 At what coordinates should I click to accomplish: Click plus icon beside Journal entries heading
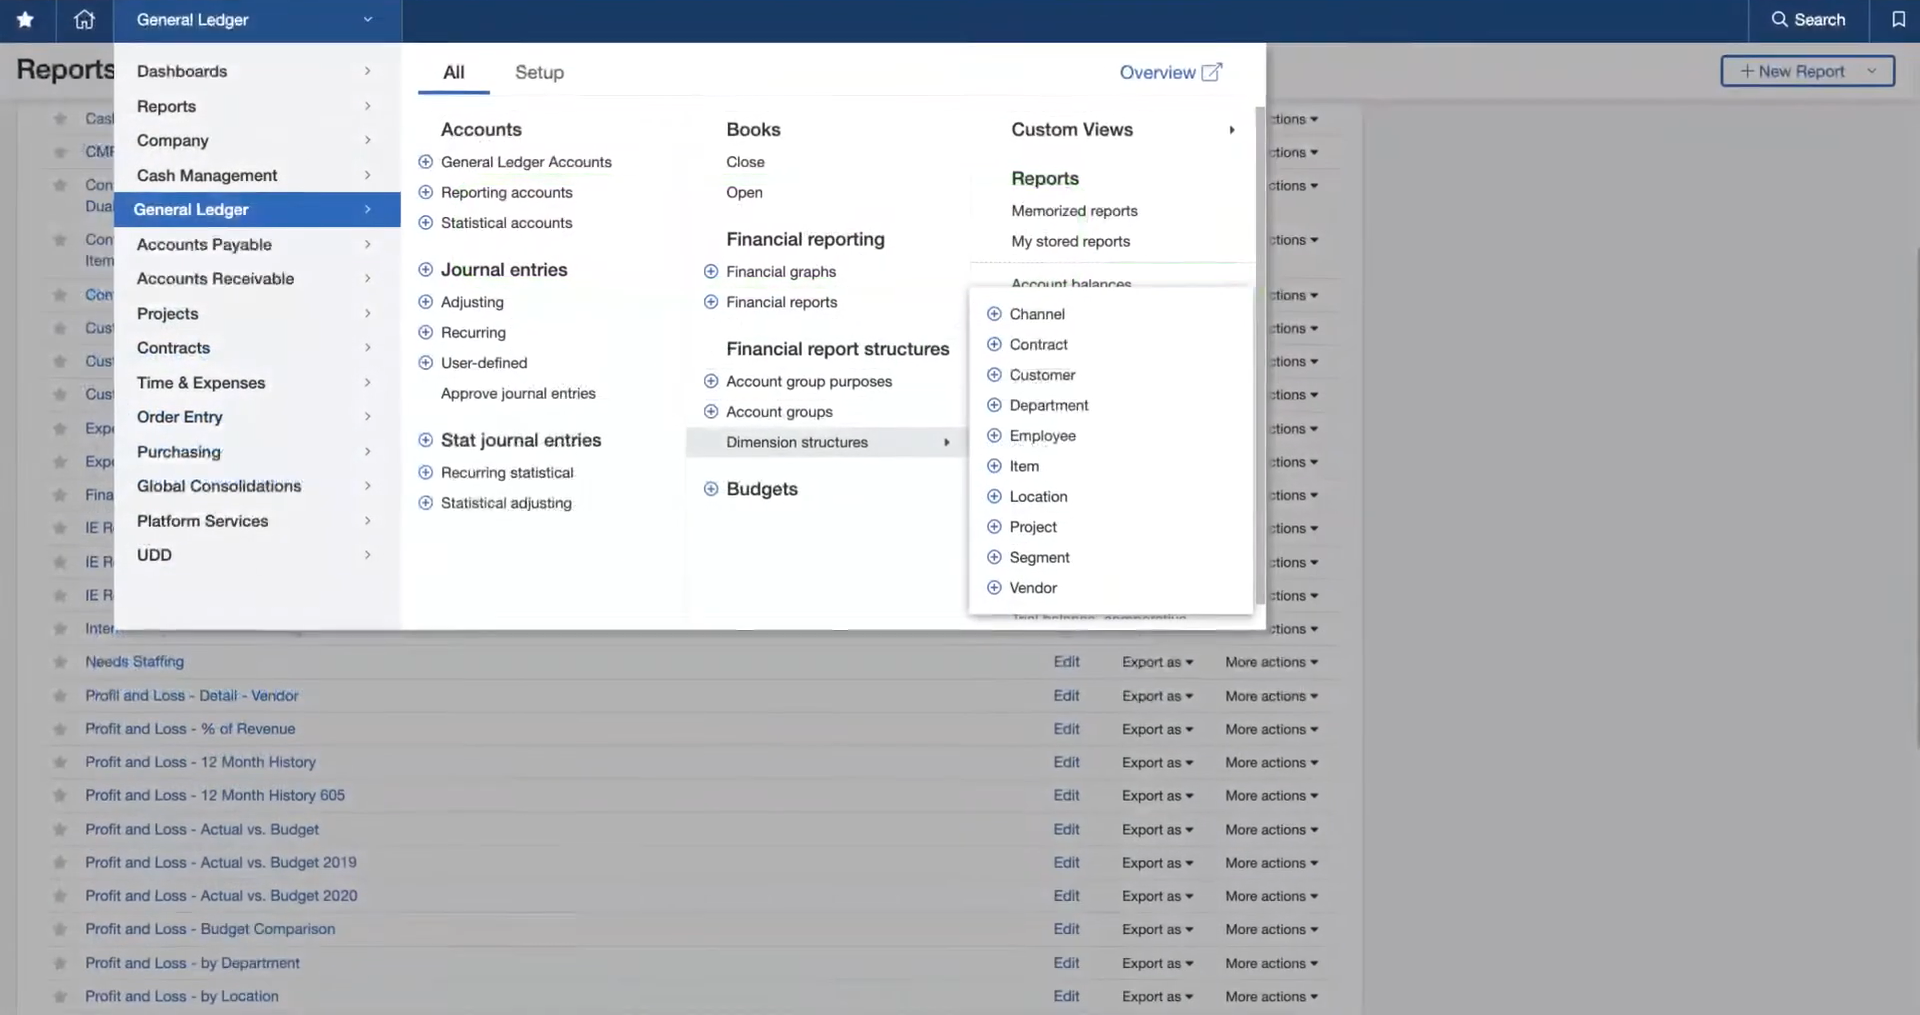(x=425, y=270)
